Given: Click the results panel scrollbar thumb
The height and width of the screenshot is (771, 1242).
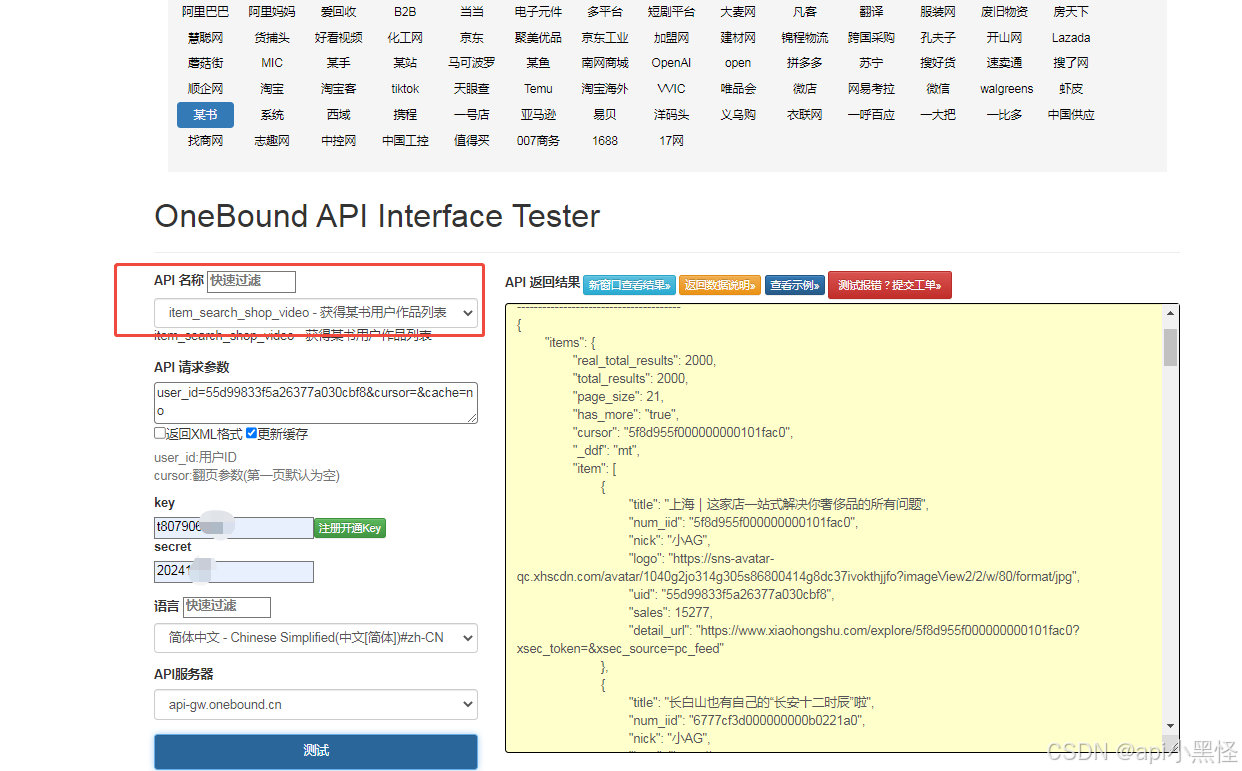Looking at the screenshot, I should click(x=1170, y=347).
